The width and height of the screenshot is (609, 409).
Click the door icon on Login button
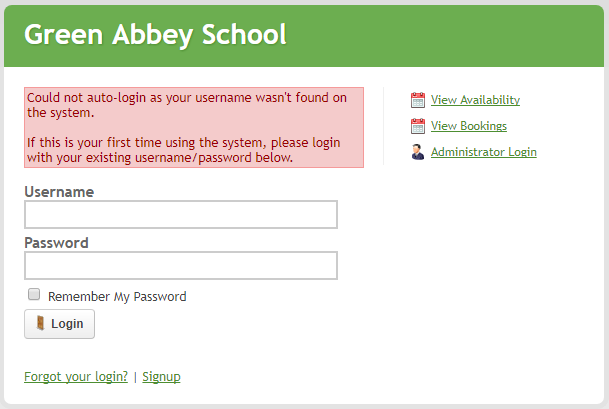tap(41, 324)
